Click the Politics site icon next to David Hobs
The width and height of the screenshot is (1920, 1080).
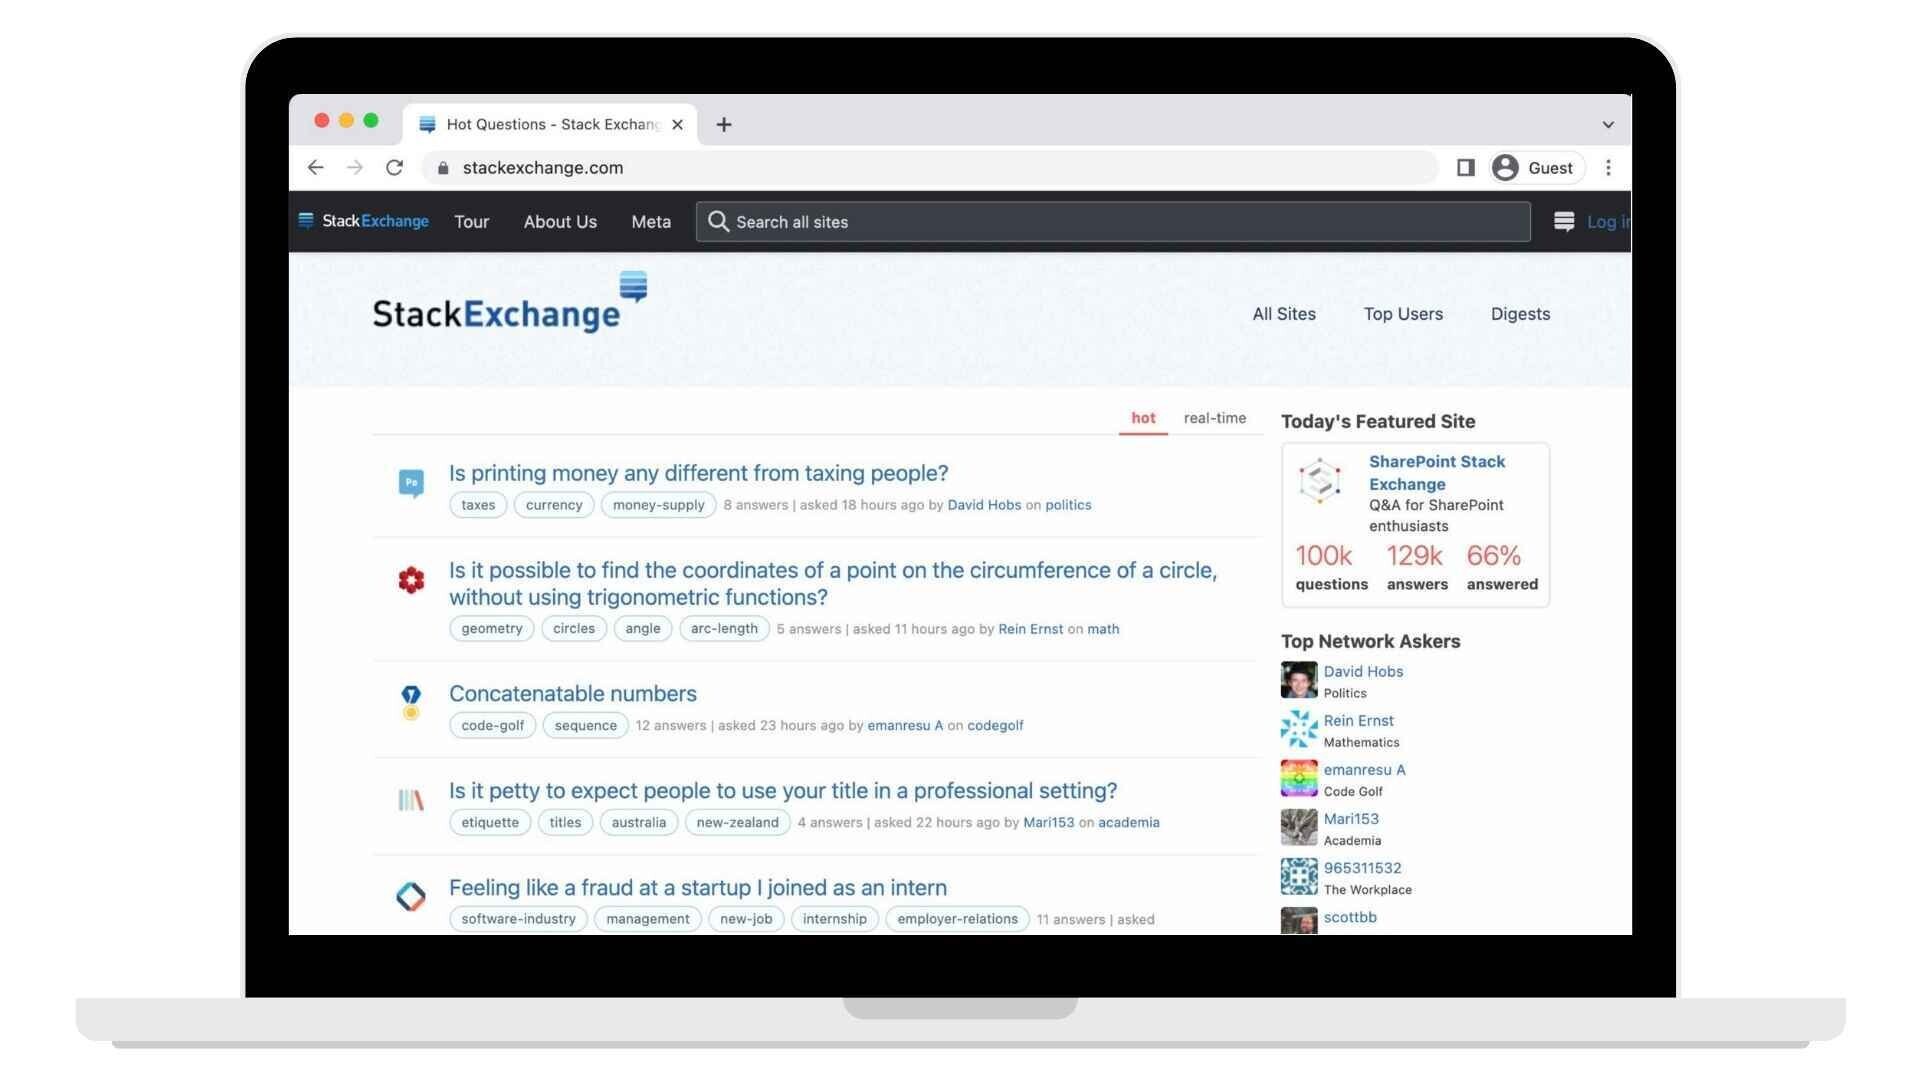click(1298, 678)
